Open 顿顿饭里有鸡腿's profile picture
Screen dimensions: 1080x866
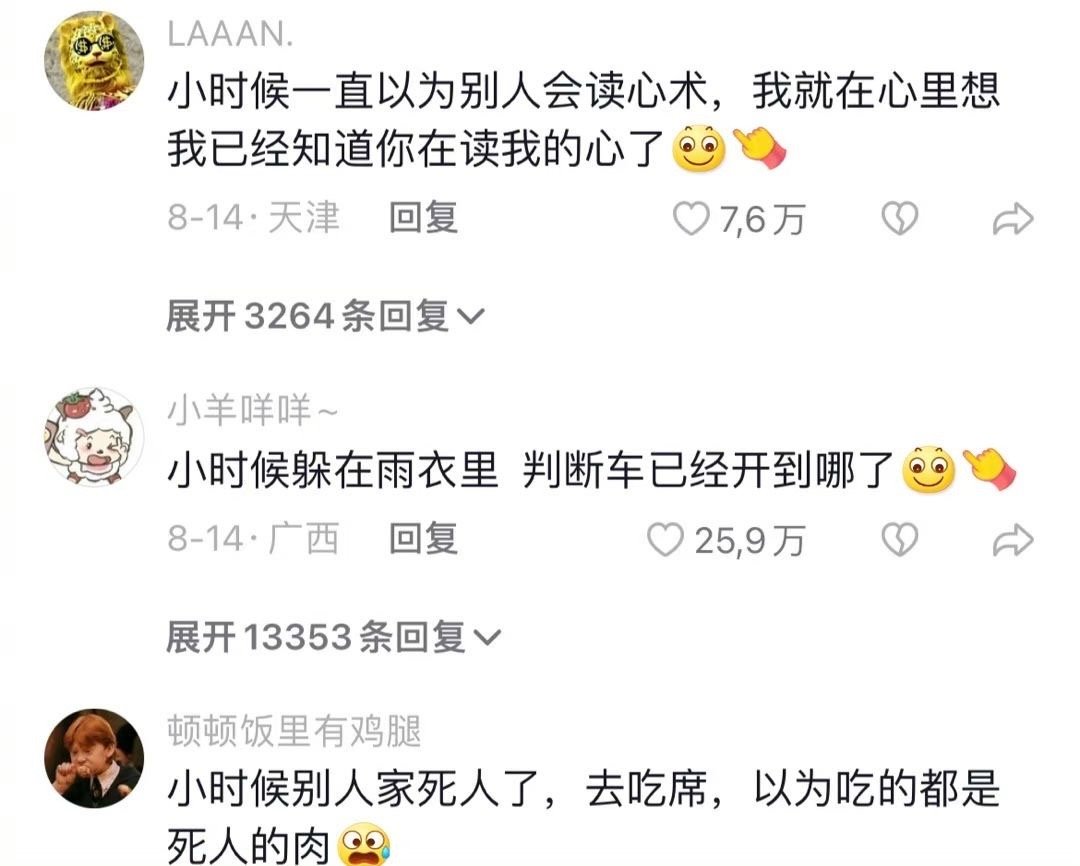94,758
